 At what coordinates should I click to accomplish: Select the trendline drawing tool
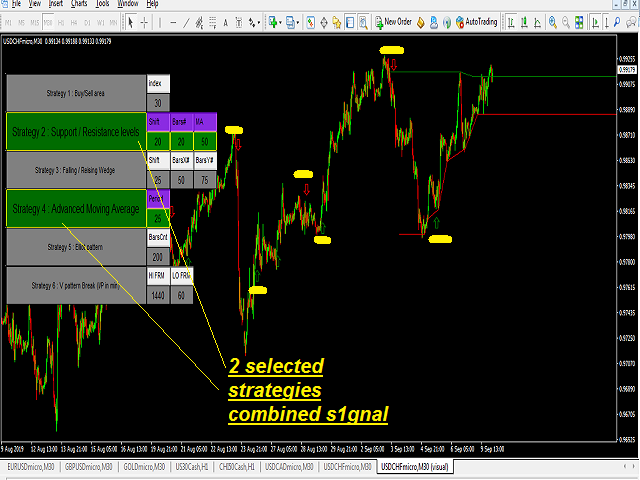pyautogui.click(x=186, y=22)
